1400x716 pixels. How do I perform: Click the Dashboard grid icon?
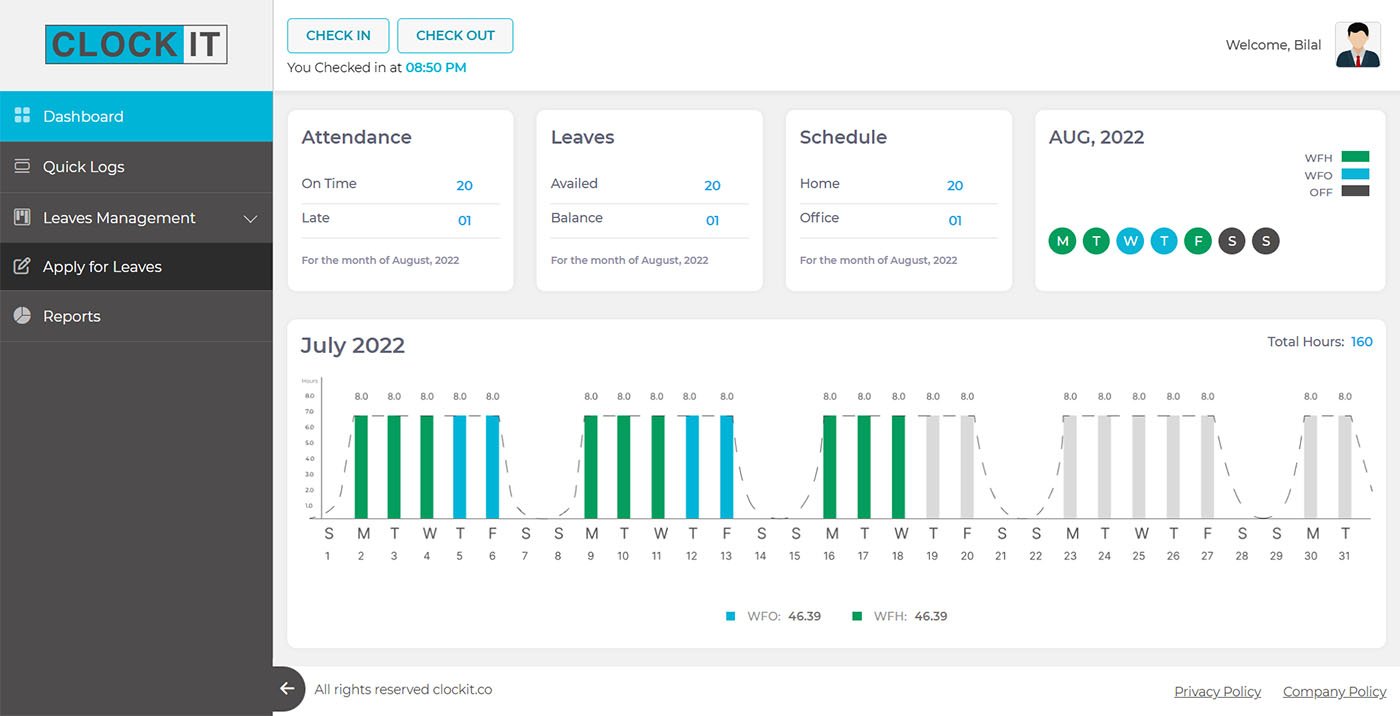(x=22, y=116)
